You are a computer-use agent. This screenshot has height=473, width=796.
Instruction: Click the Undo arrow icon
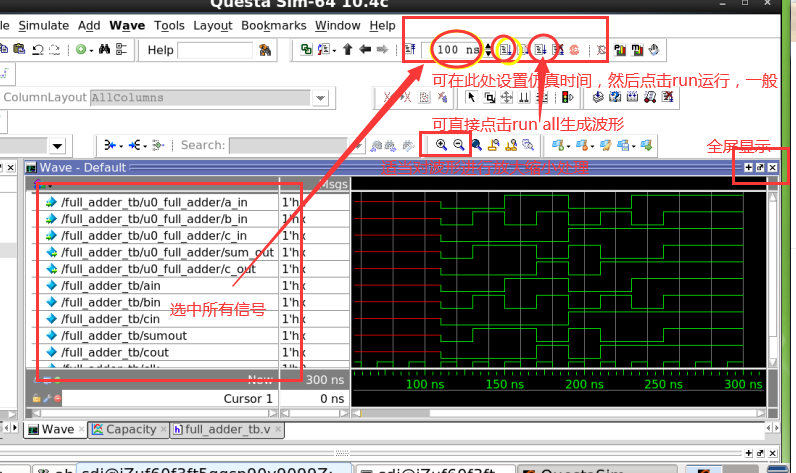coord(38,49)
